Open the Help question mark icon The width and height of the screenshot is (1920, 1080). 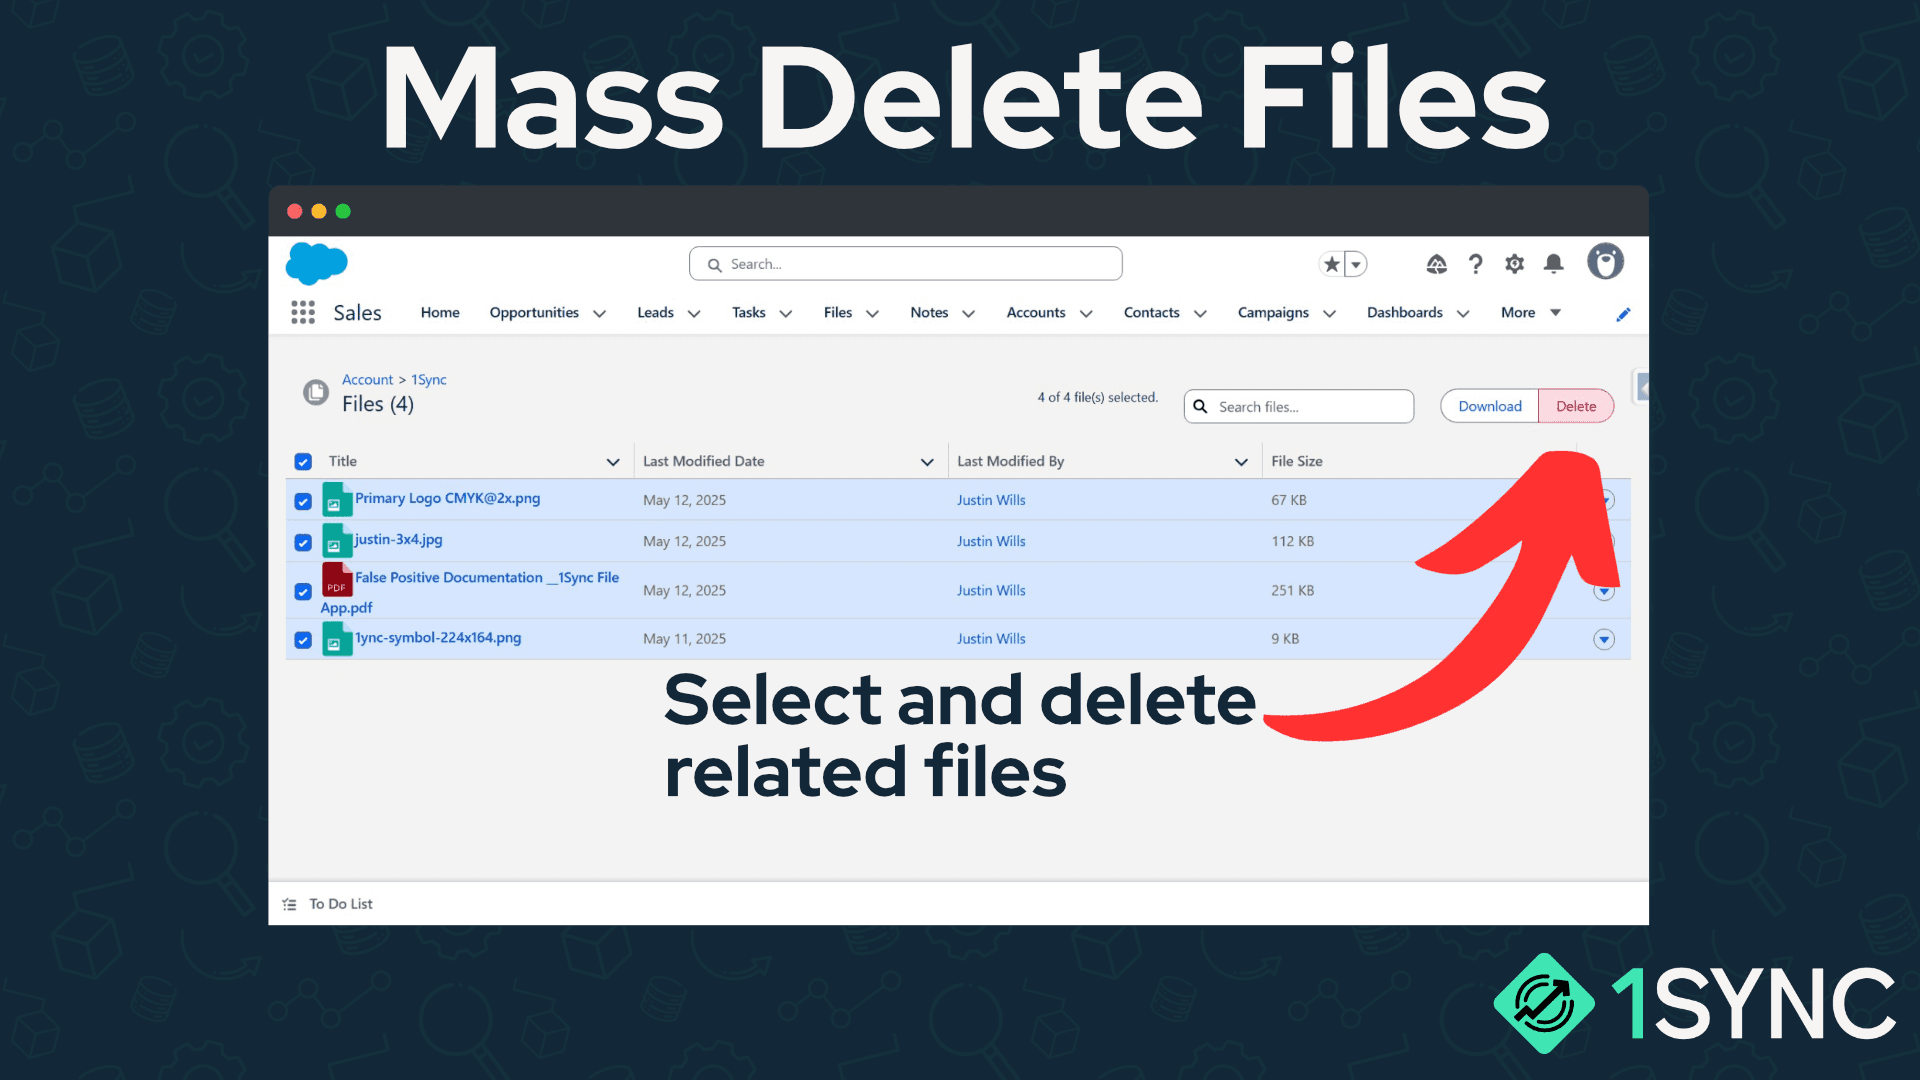point(1475,264)
